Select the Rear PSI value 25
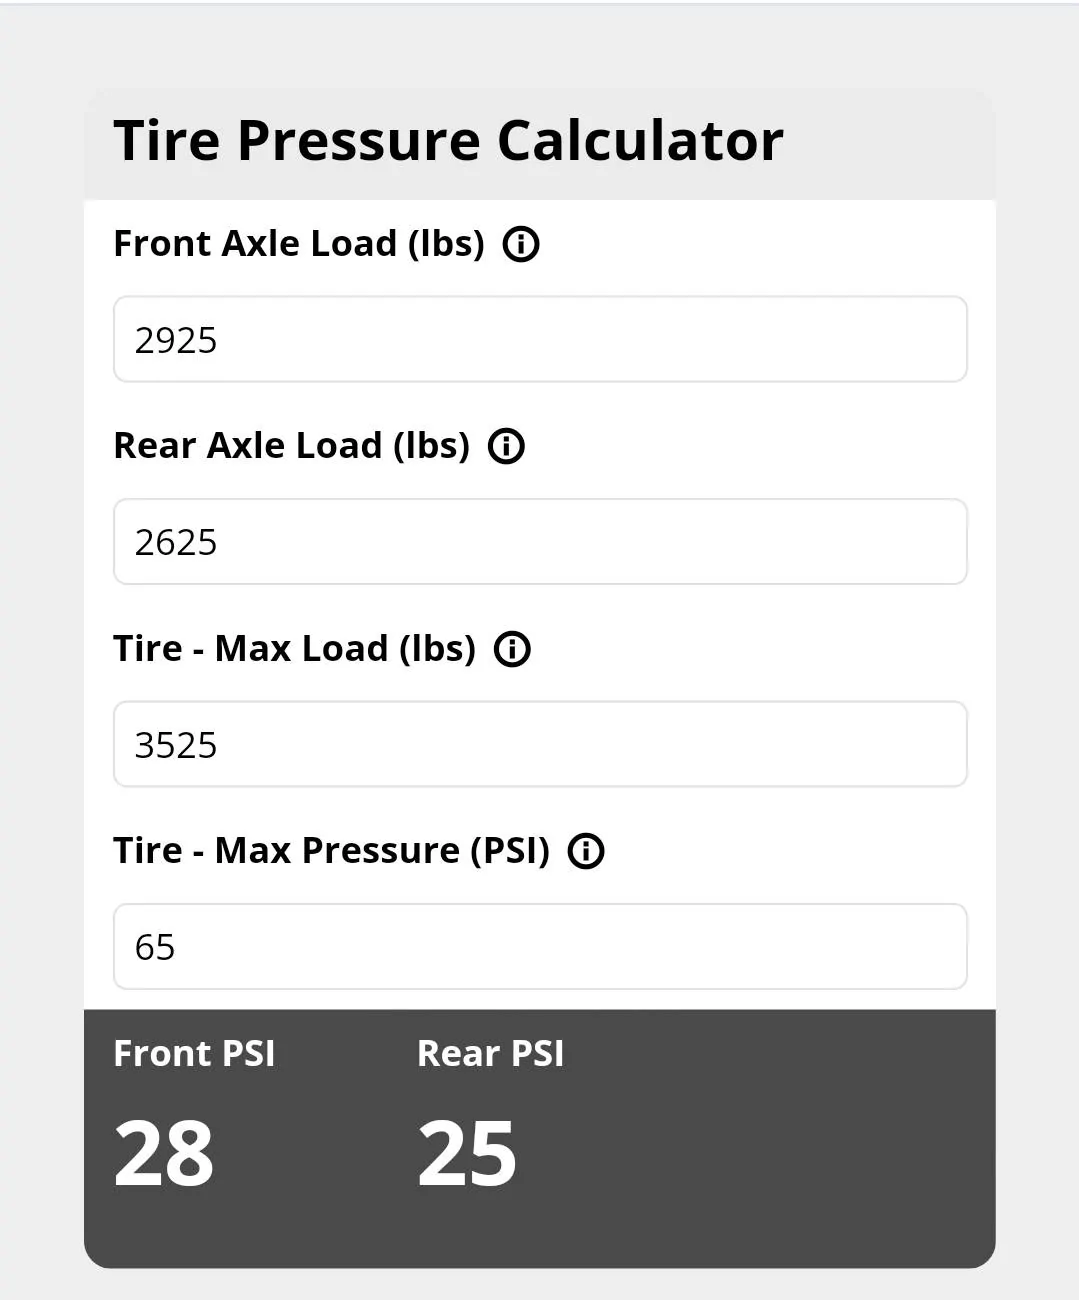This screenshot has height=1300, width=1079. coord(467,1153)
